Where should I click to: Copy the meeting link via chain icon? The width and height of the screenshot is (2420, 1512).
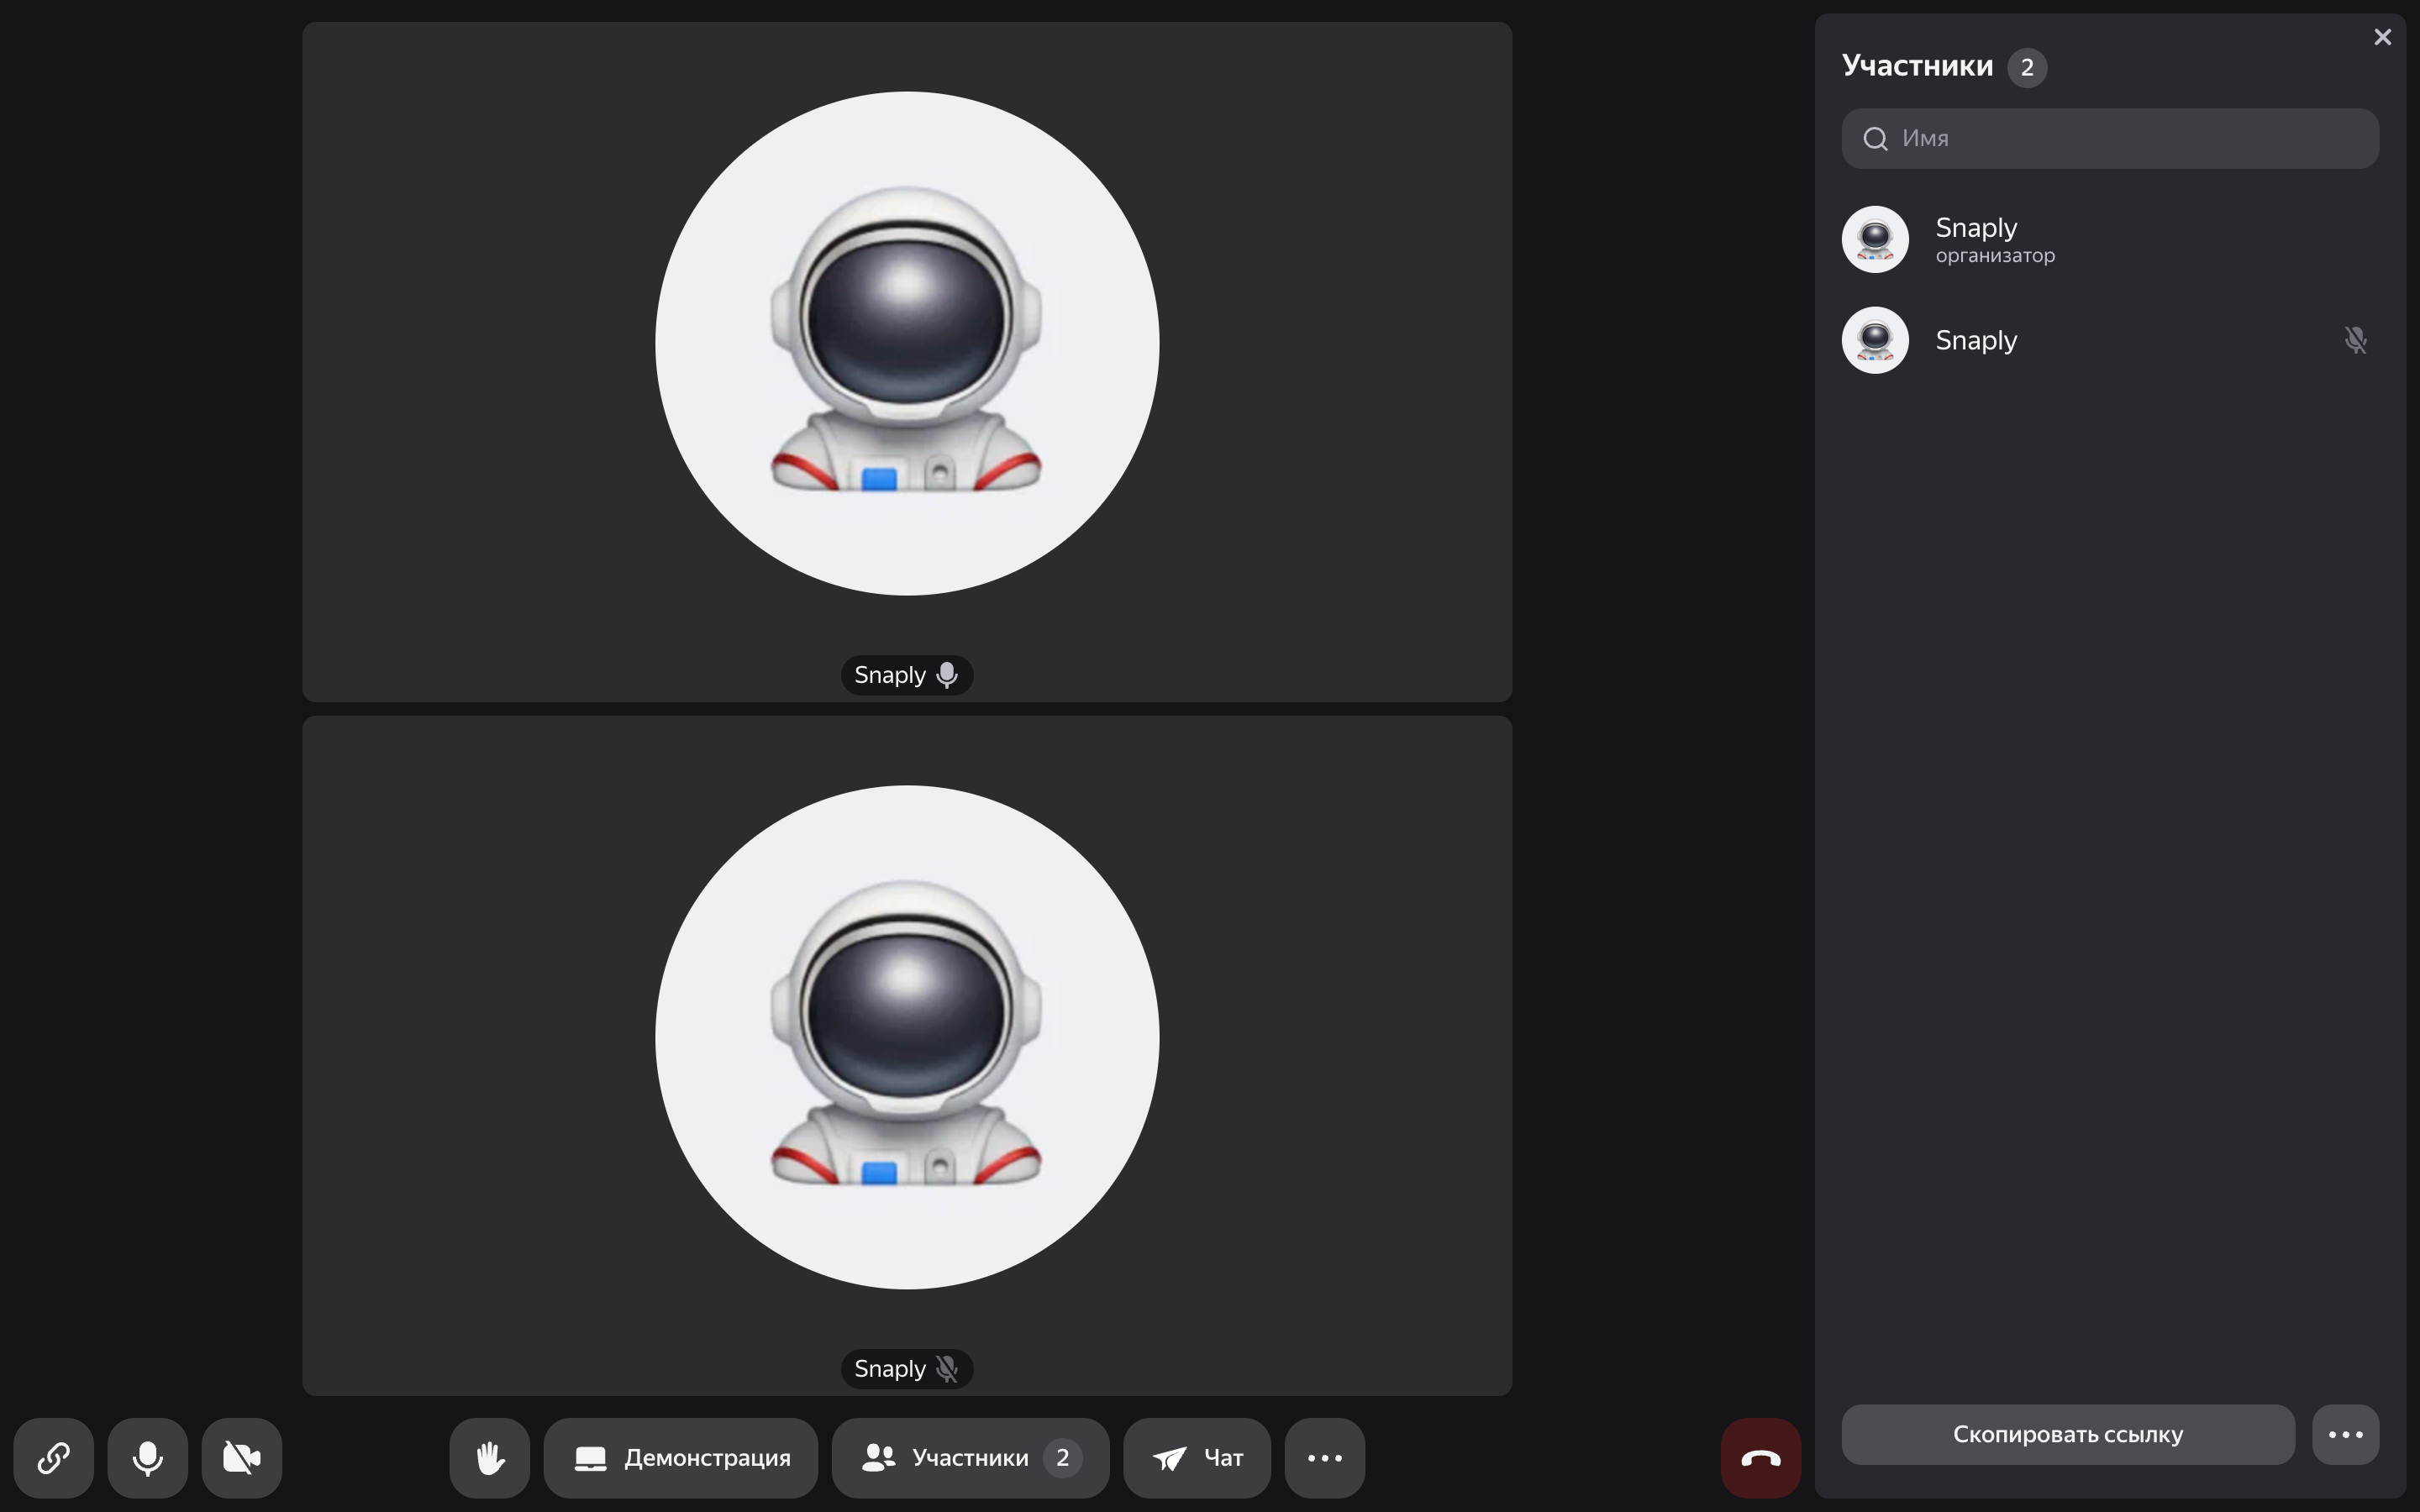[54, 1457]
